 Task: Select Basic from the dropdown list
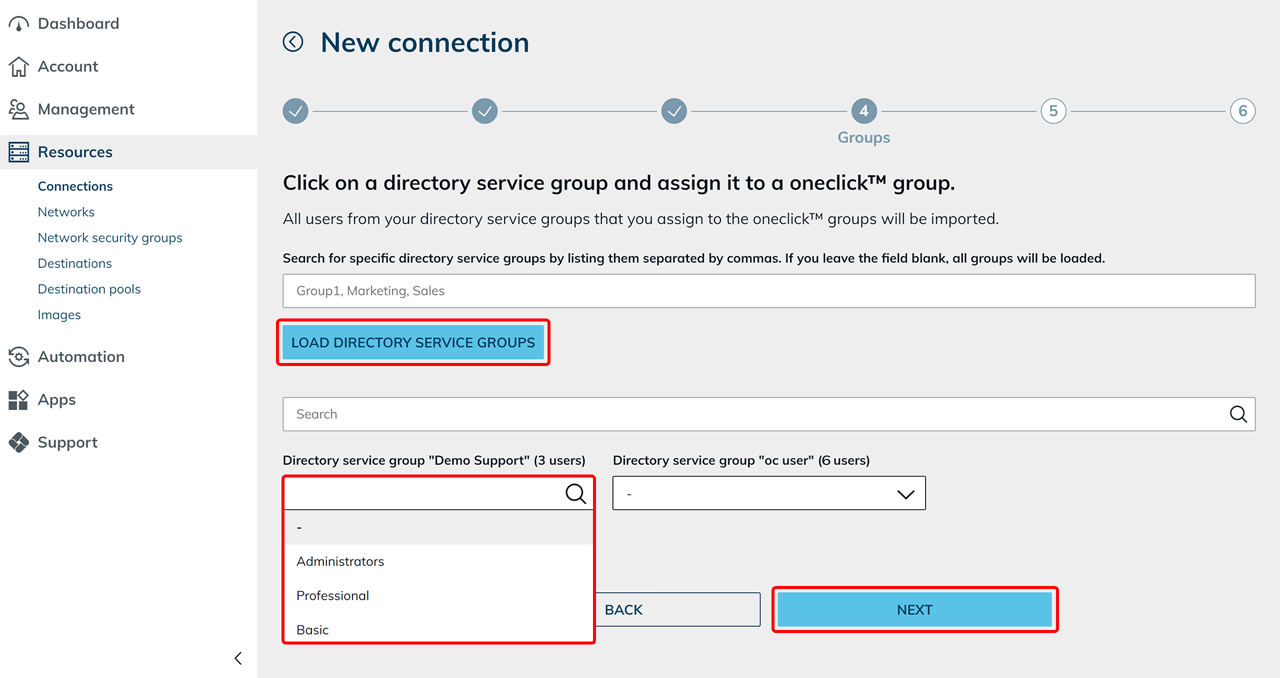coord(439,629)
